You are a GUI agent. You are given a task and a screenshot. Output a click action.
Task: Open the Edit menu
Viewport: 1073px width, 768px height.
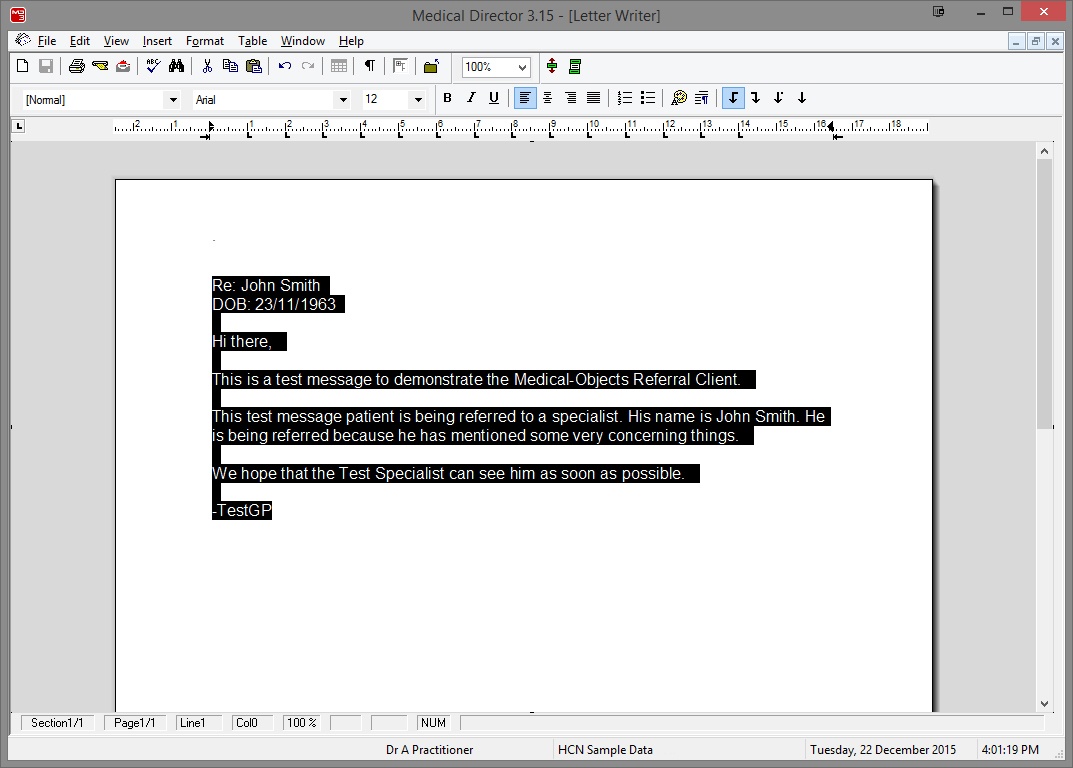coord(79,41)
